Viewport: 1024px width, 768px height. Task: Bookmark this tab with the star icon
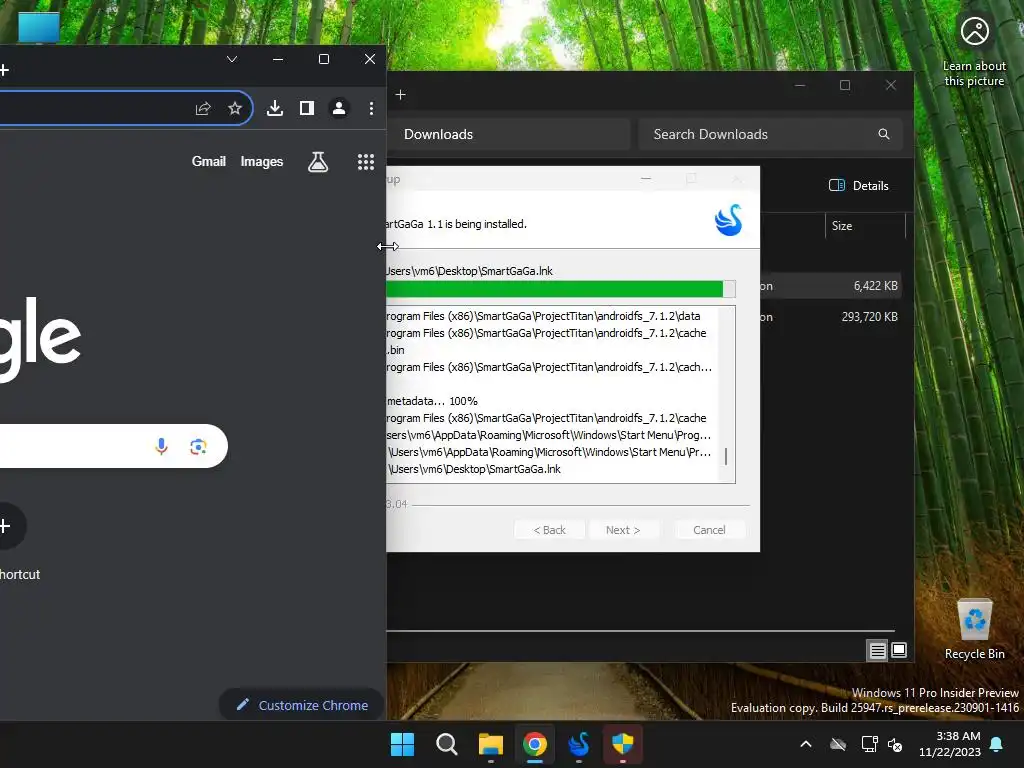click(235, 108)
